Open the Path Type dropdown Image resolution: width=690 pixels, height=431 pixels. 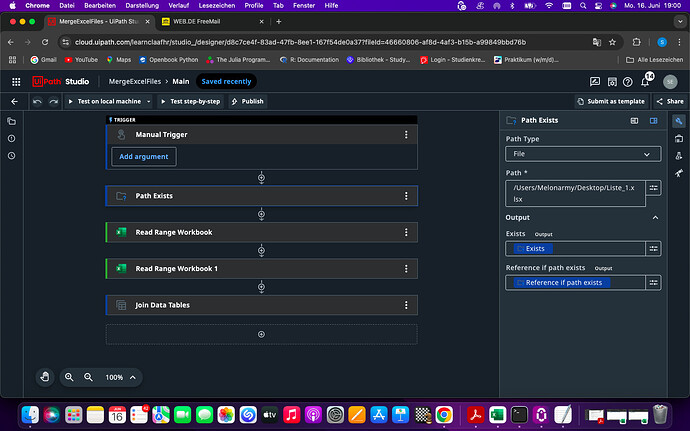click(583, 154)
